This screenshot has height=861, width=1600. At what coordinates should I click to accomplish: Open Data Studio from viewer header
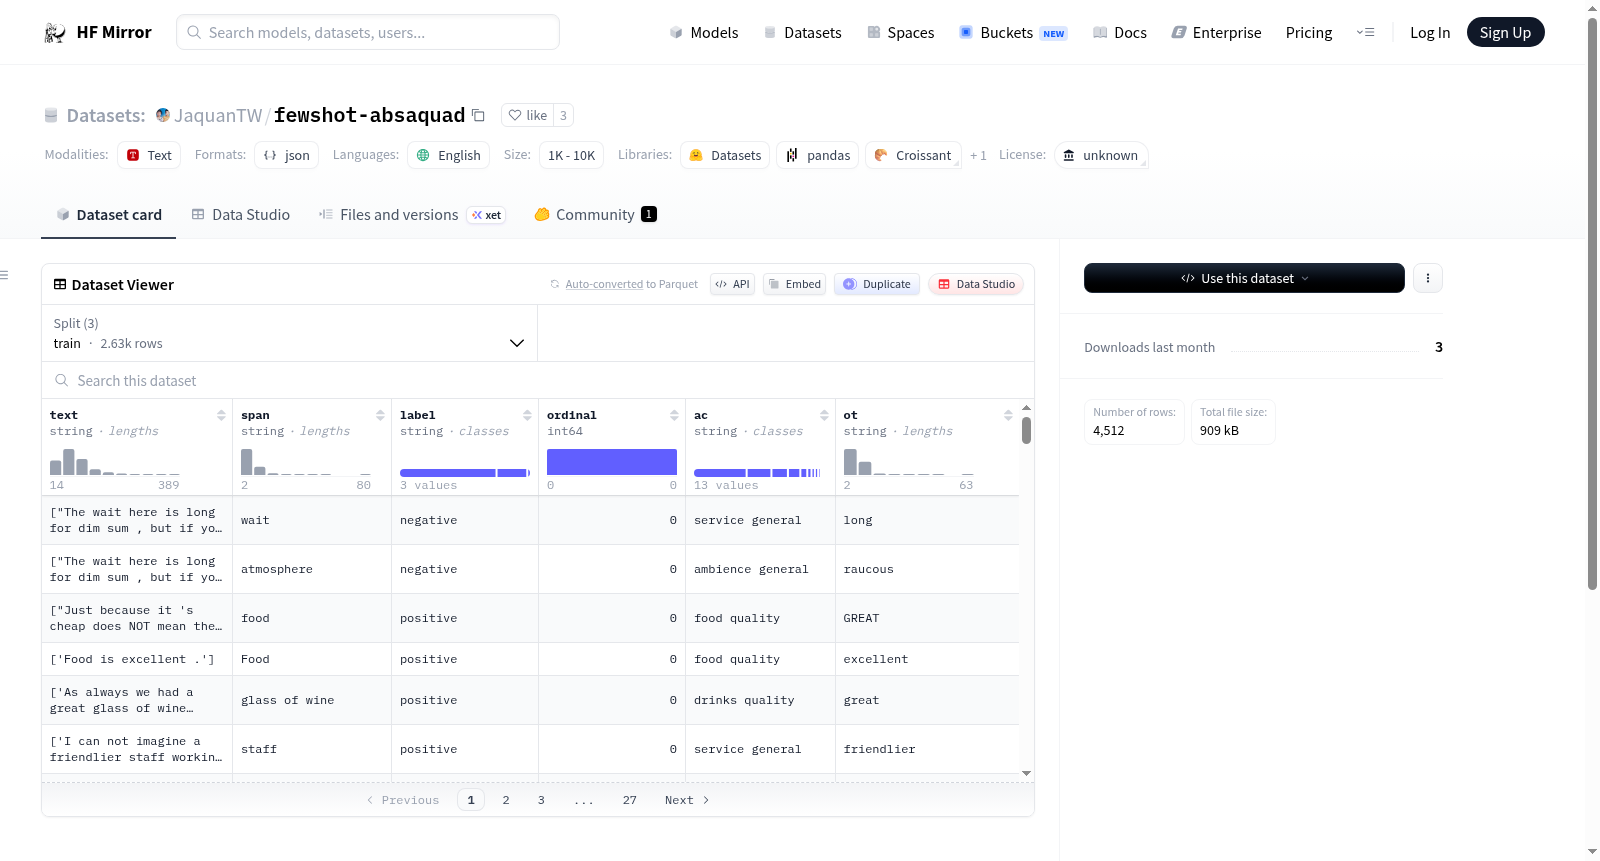976,284
